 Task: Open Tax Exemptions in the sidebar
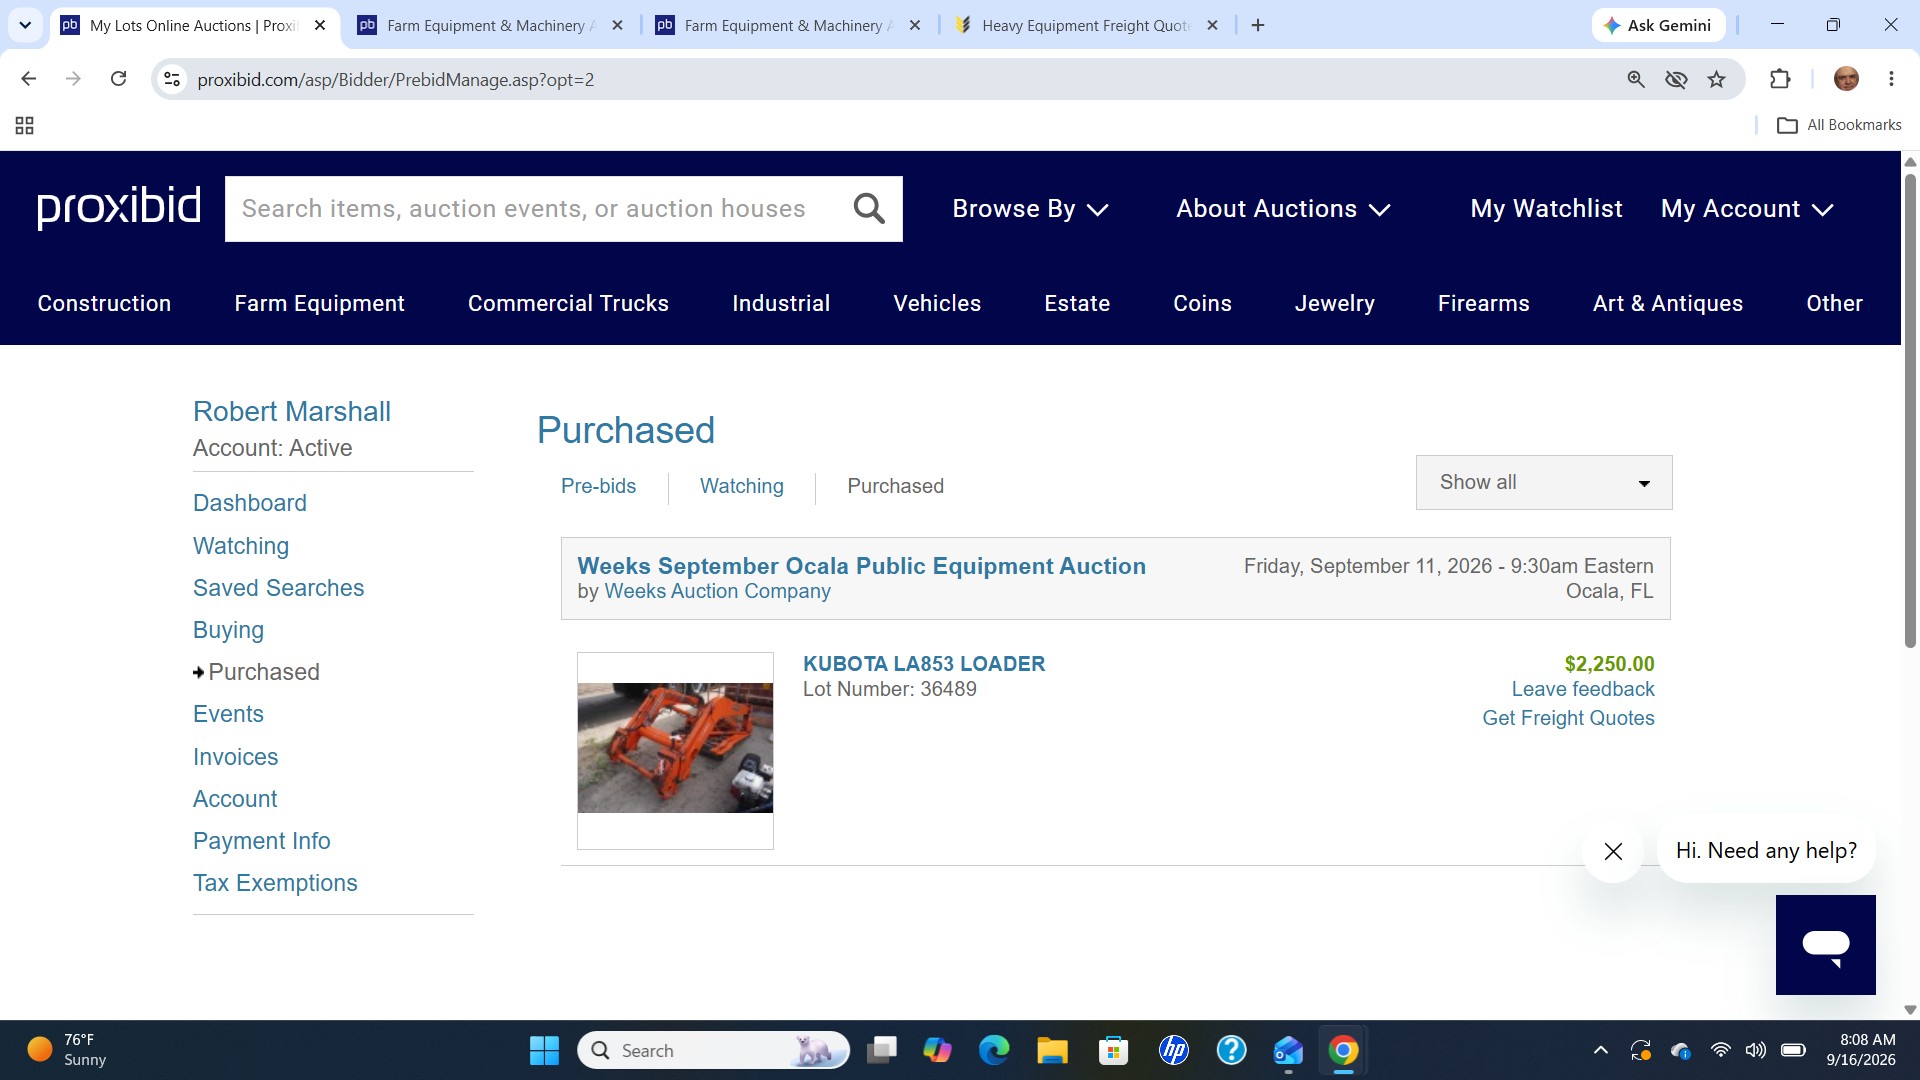pyautogui.click(x=275, y=883)
